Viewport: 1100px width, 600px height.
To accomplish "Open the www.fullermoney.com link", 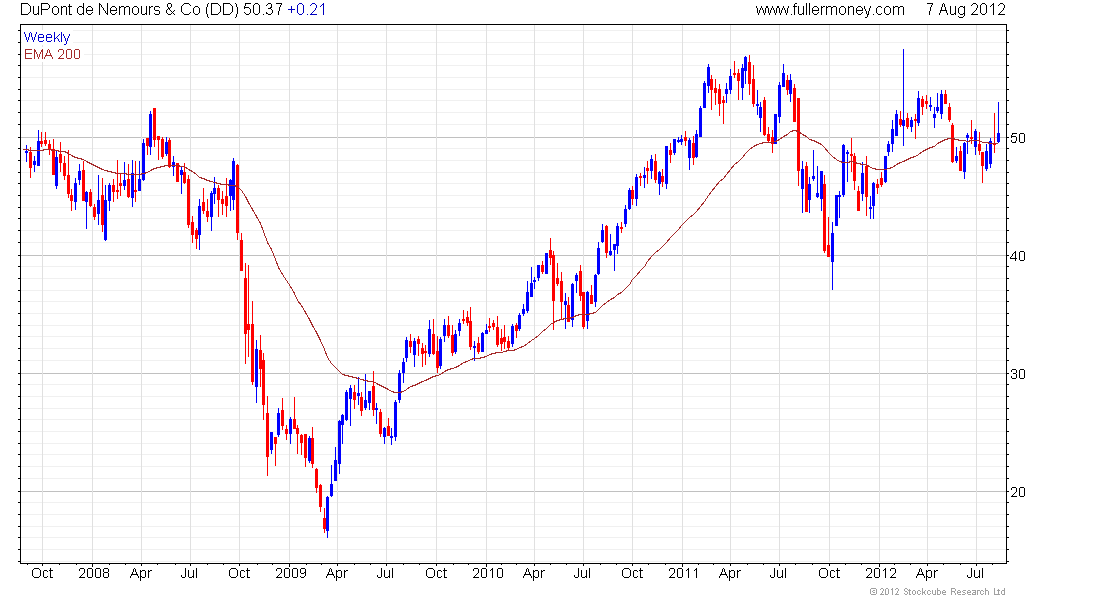I will click(x=830, y=10).
